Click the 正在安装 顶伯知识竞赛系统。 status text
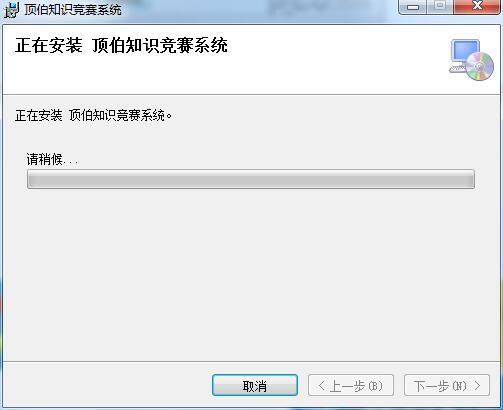This screenshot has height=410, width=503. (93, 116)
